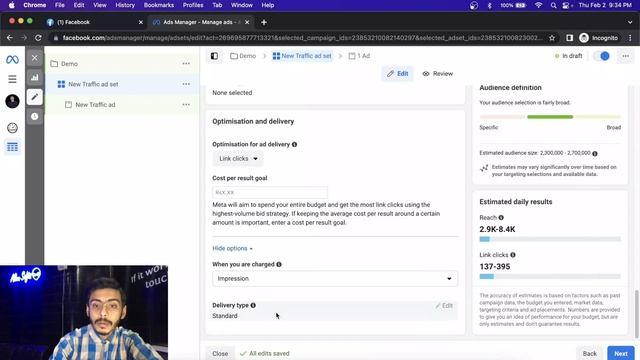Open the History menu
640x360 pixels.
coord(125,5)
